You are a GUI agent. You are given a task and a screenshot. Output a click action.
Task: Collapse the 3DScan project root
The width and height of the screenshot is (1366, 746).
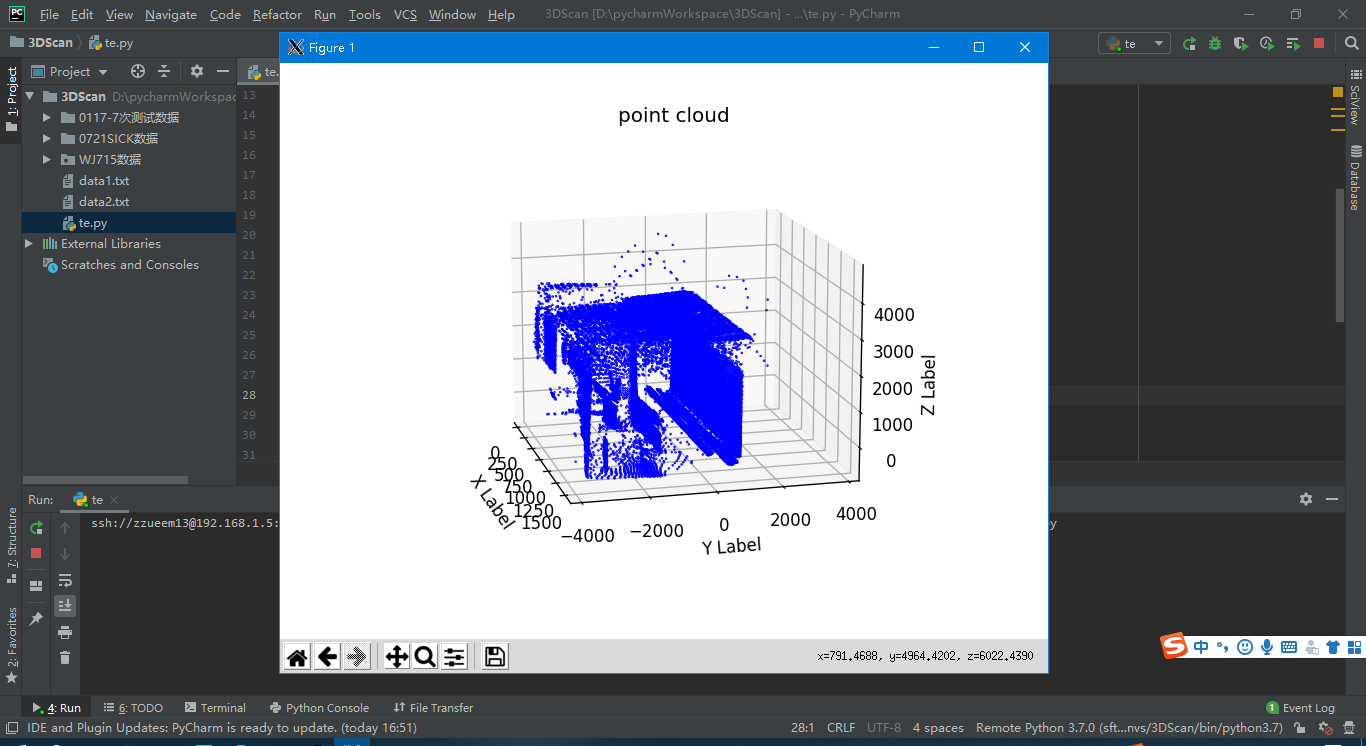coord(29,96)
